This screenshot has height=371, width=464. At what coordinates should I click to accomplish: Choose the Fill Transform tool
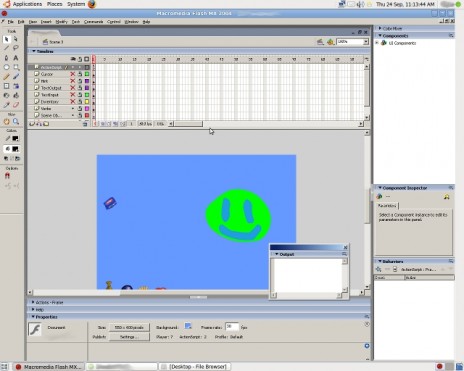click(15, 86)
